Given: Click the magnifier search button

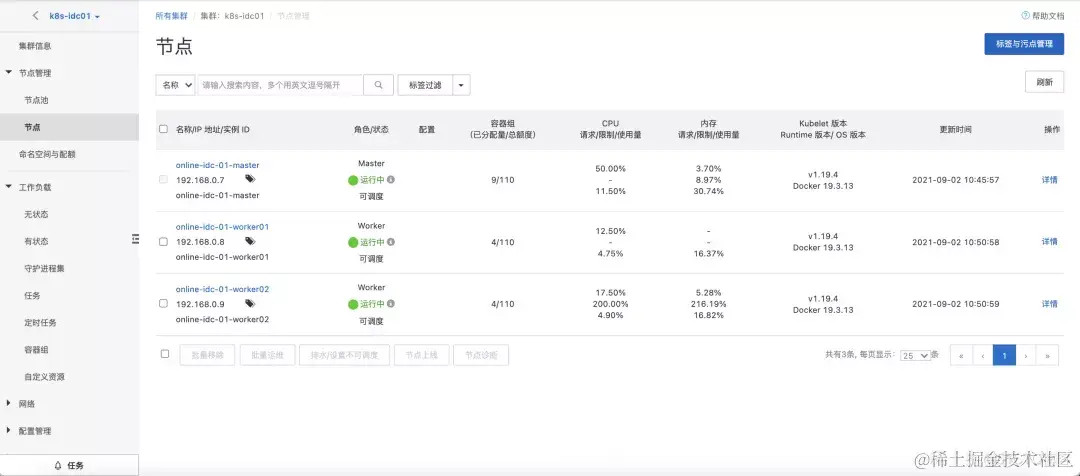Looking at the screenshot, I should pos(378,85).
